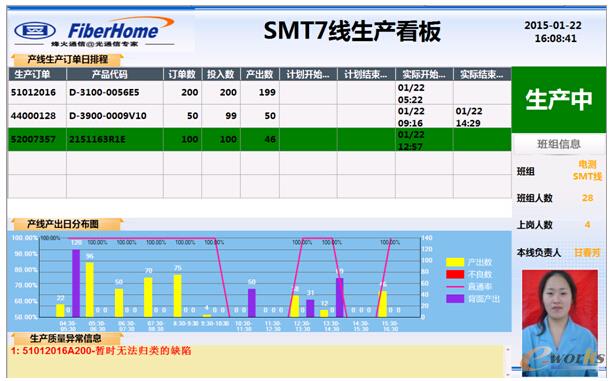Click the line supervisor's photo
615x381 pixels.
560,323
